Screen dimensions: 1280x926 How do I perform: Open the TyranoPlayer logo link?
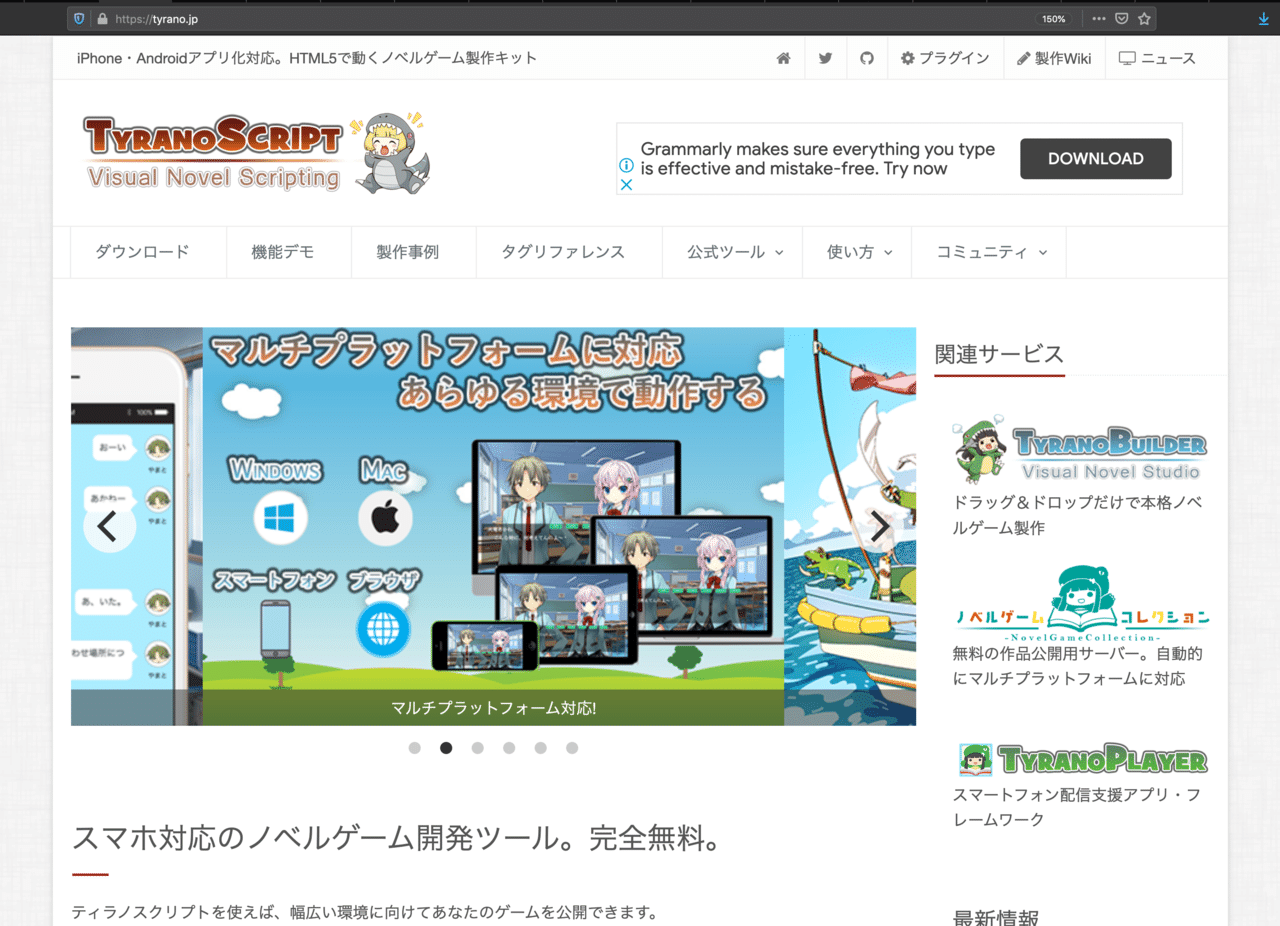point(1083,760)
